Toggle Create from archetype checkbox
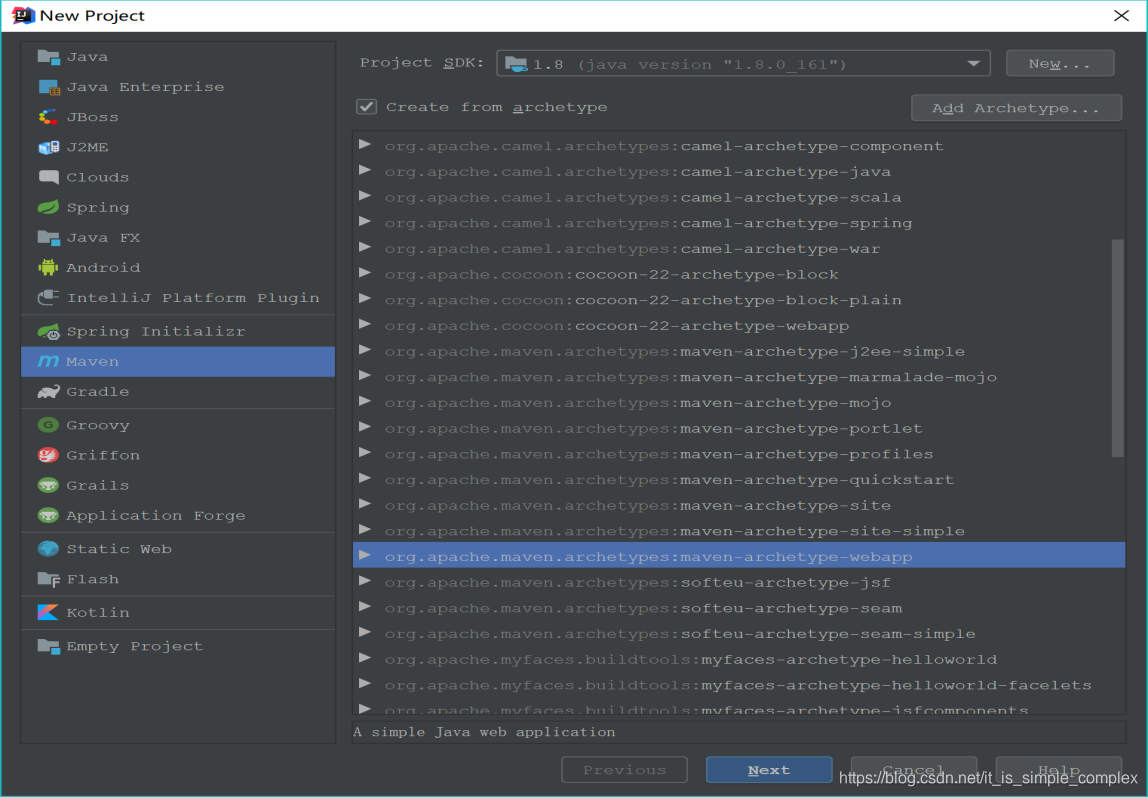The width and height of the screenshot is (1148, 797). (366, 107)
